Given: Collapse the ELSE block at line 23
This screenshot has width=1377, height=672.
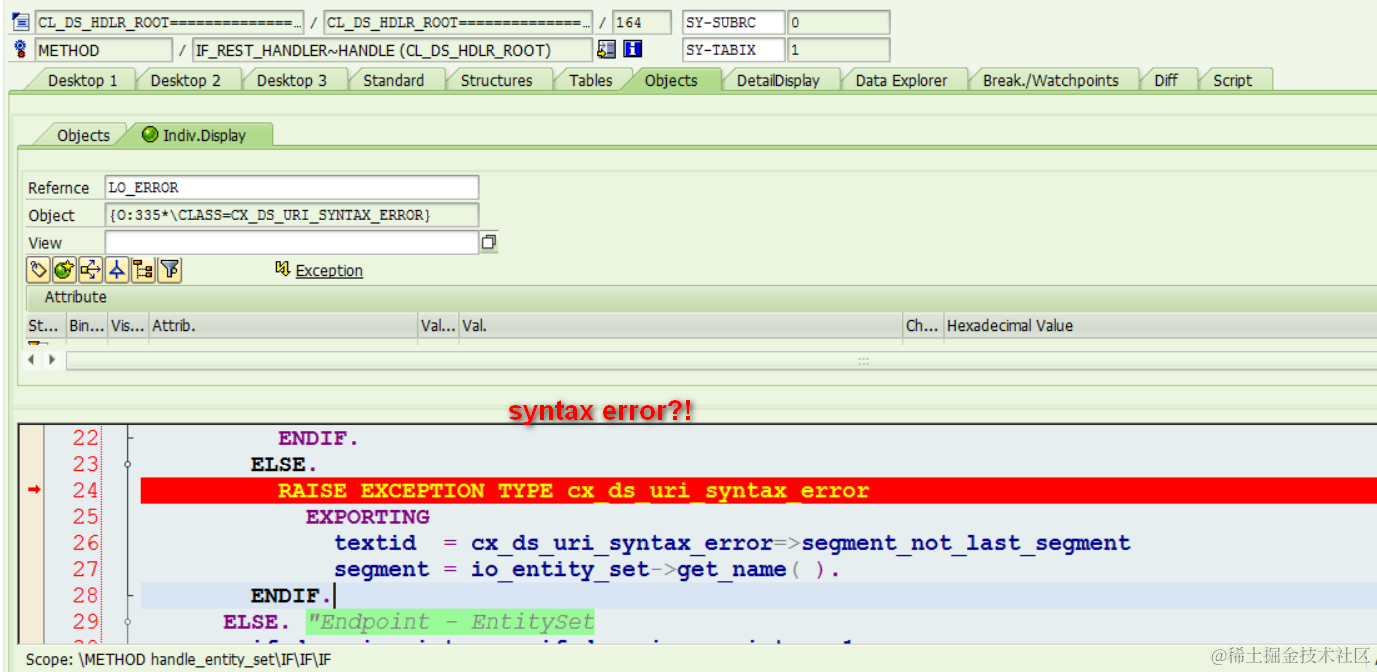Looking at the screenshot, I should tap(128, 464).
